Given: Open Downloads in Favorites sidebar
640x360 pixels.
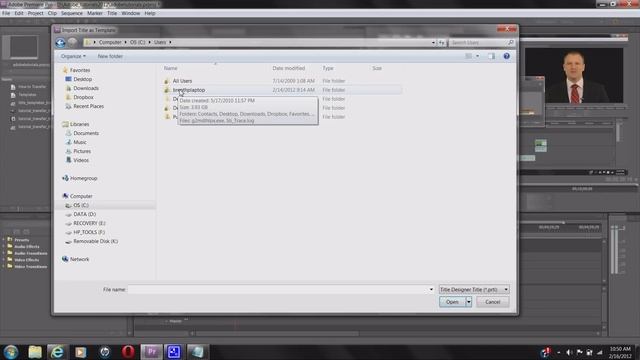Looking at the screenshot, I should click(x=86, y=88).
